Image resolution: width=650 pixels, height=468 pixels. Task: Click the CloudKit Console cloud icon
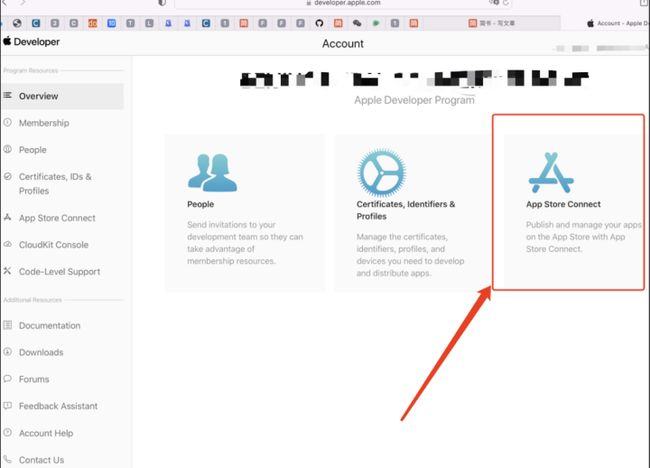point(7,244)
